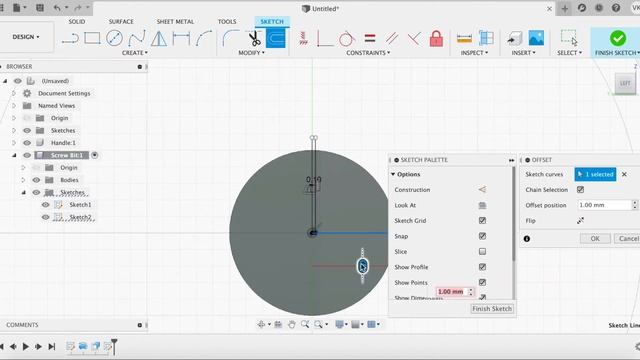Hide Sketch2 with its eye icon
This screenshot has height=360, width=640.
[45, 218]
